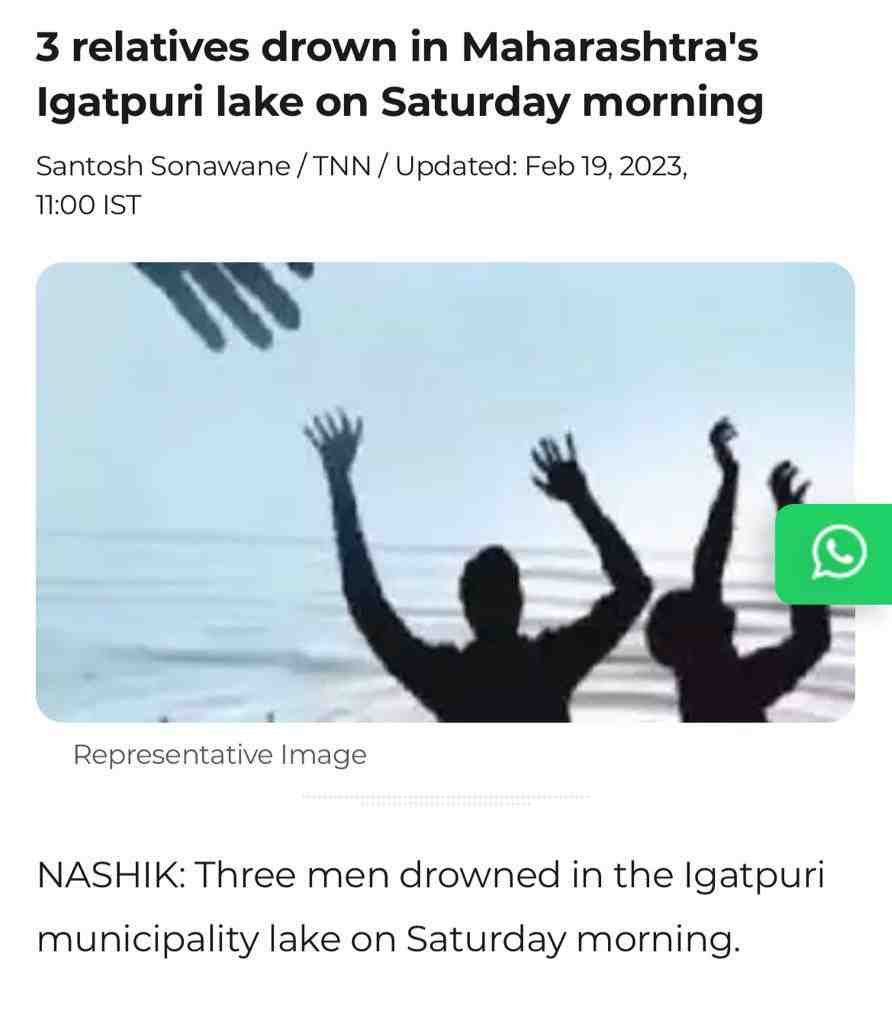Tap the word Maharashtra's in the headline
This screenshot has height=1024, width=892.
tap(610, 47)
